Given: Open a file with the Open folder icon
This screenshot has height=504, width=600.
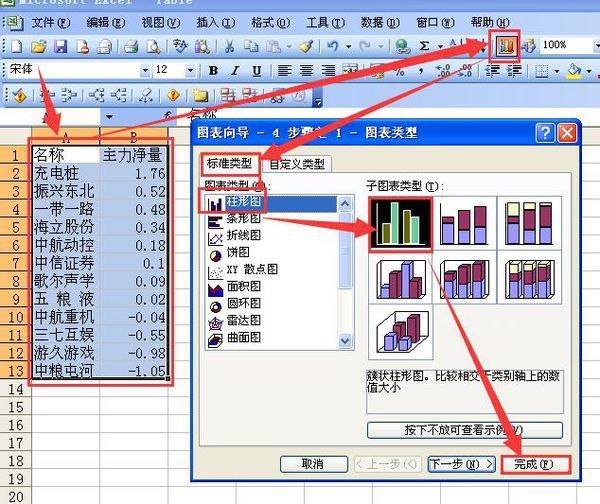Looking at the screenshot, I should (38, 47).
